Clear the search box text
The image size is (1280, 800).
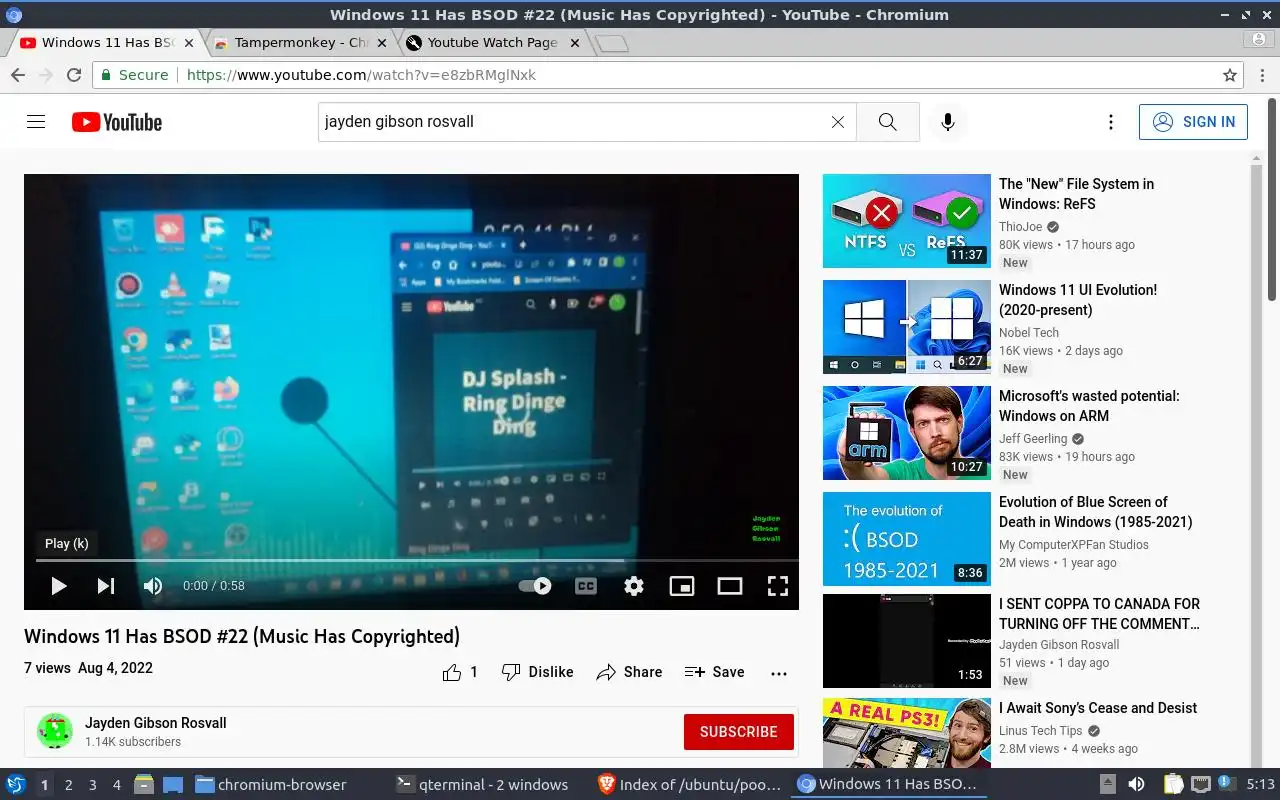[838, 122]
